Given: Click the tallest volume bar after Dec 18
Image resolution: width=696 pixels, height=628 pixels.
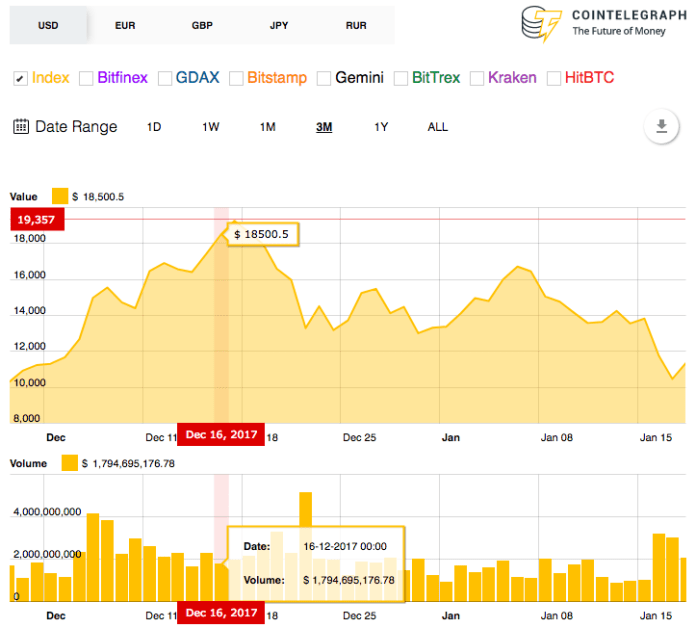Looking at the screenshot, I should (x=305, y=545).
